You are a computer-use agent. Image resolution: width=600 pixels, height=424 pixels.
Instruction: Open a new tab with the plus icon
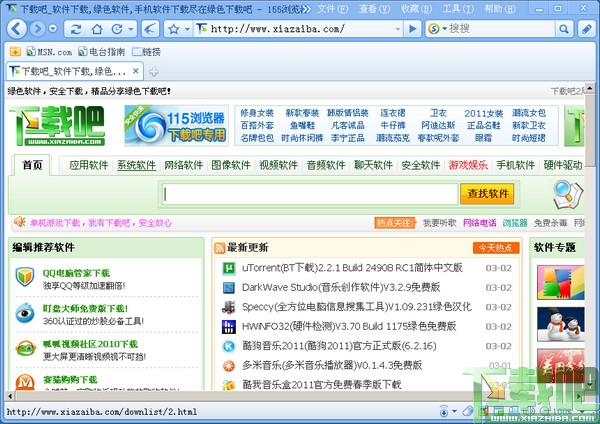pos(153,72)
